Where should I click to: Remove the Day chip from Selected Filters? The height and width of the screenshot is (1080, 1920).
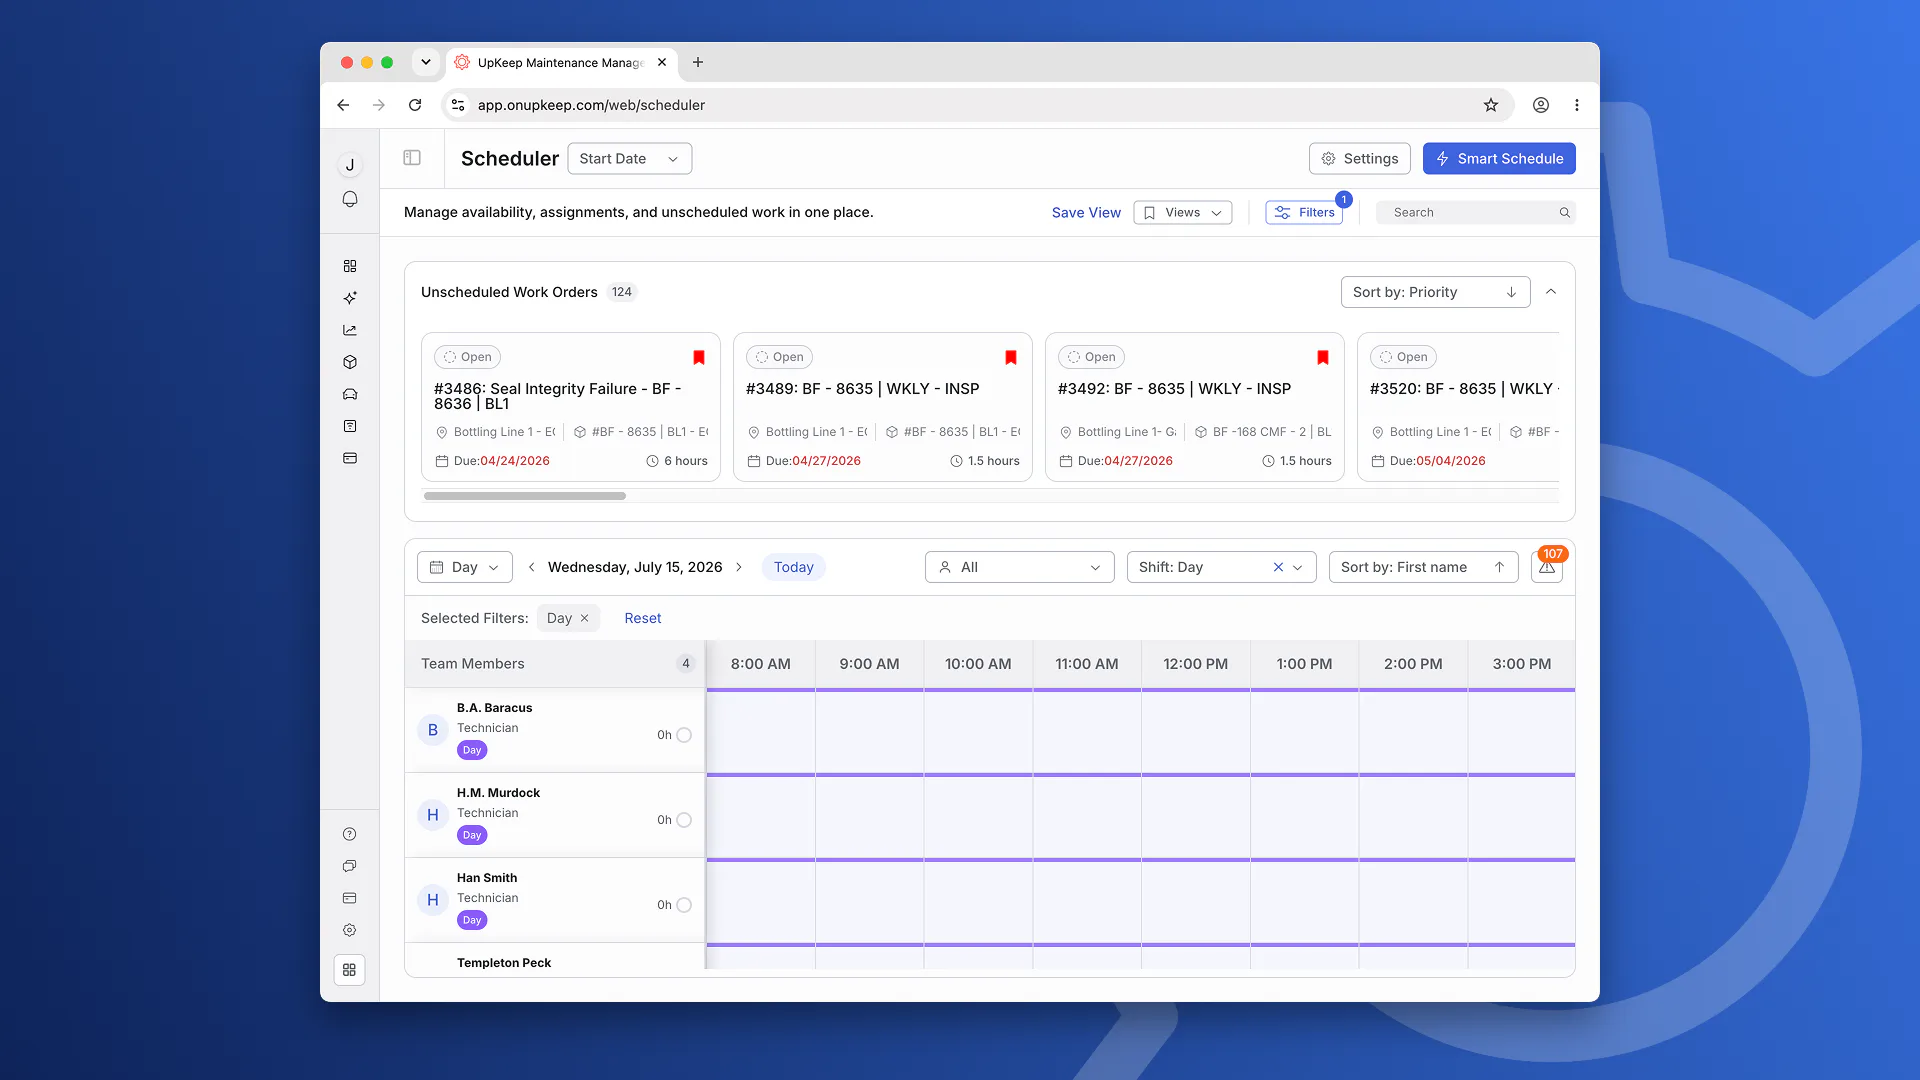coord(585,618)
